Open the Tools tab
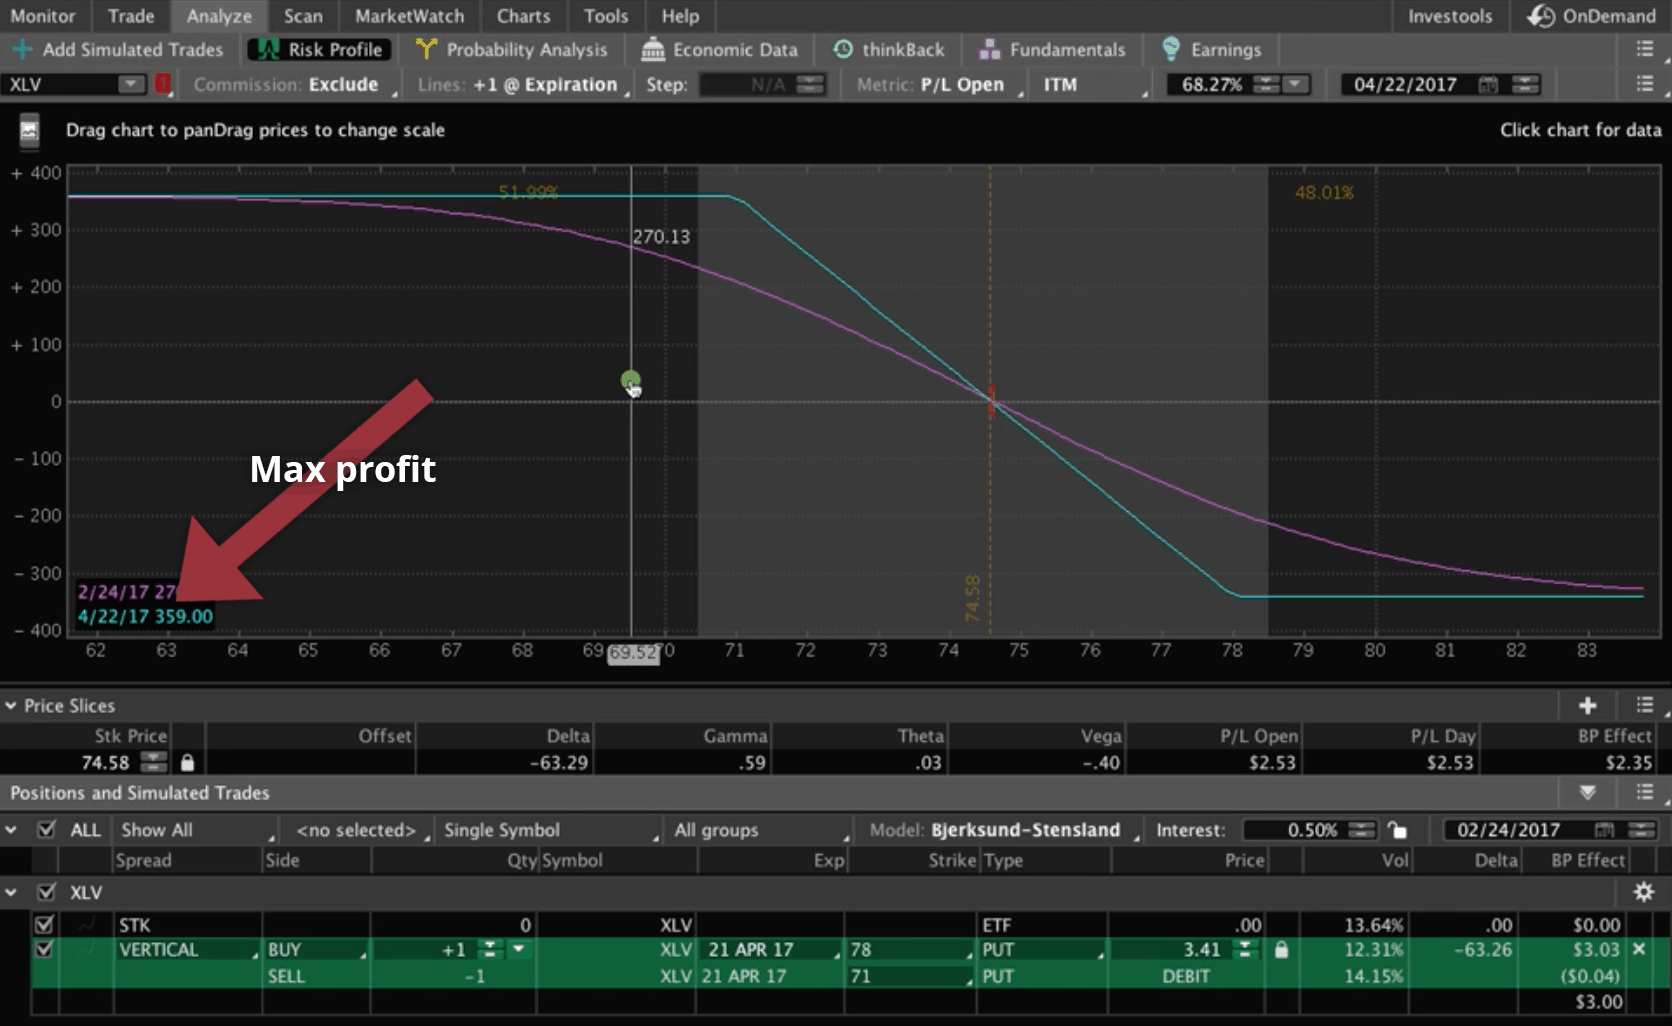This screenshot has width=1672, height=1026. pos(606,16)
